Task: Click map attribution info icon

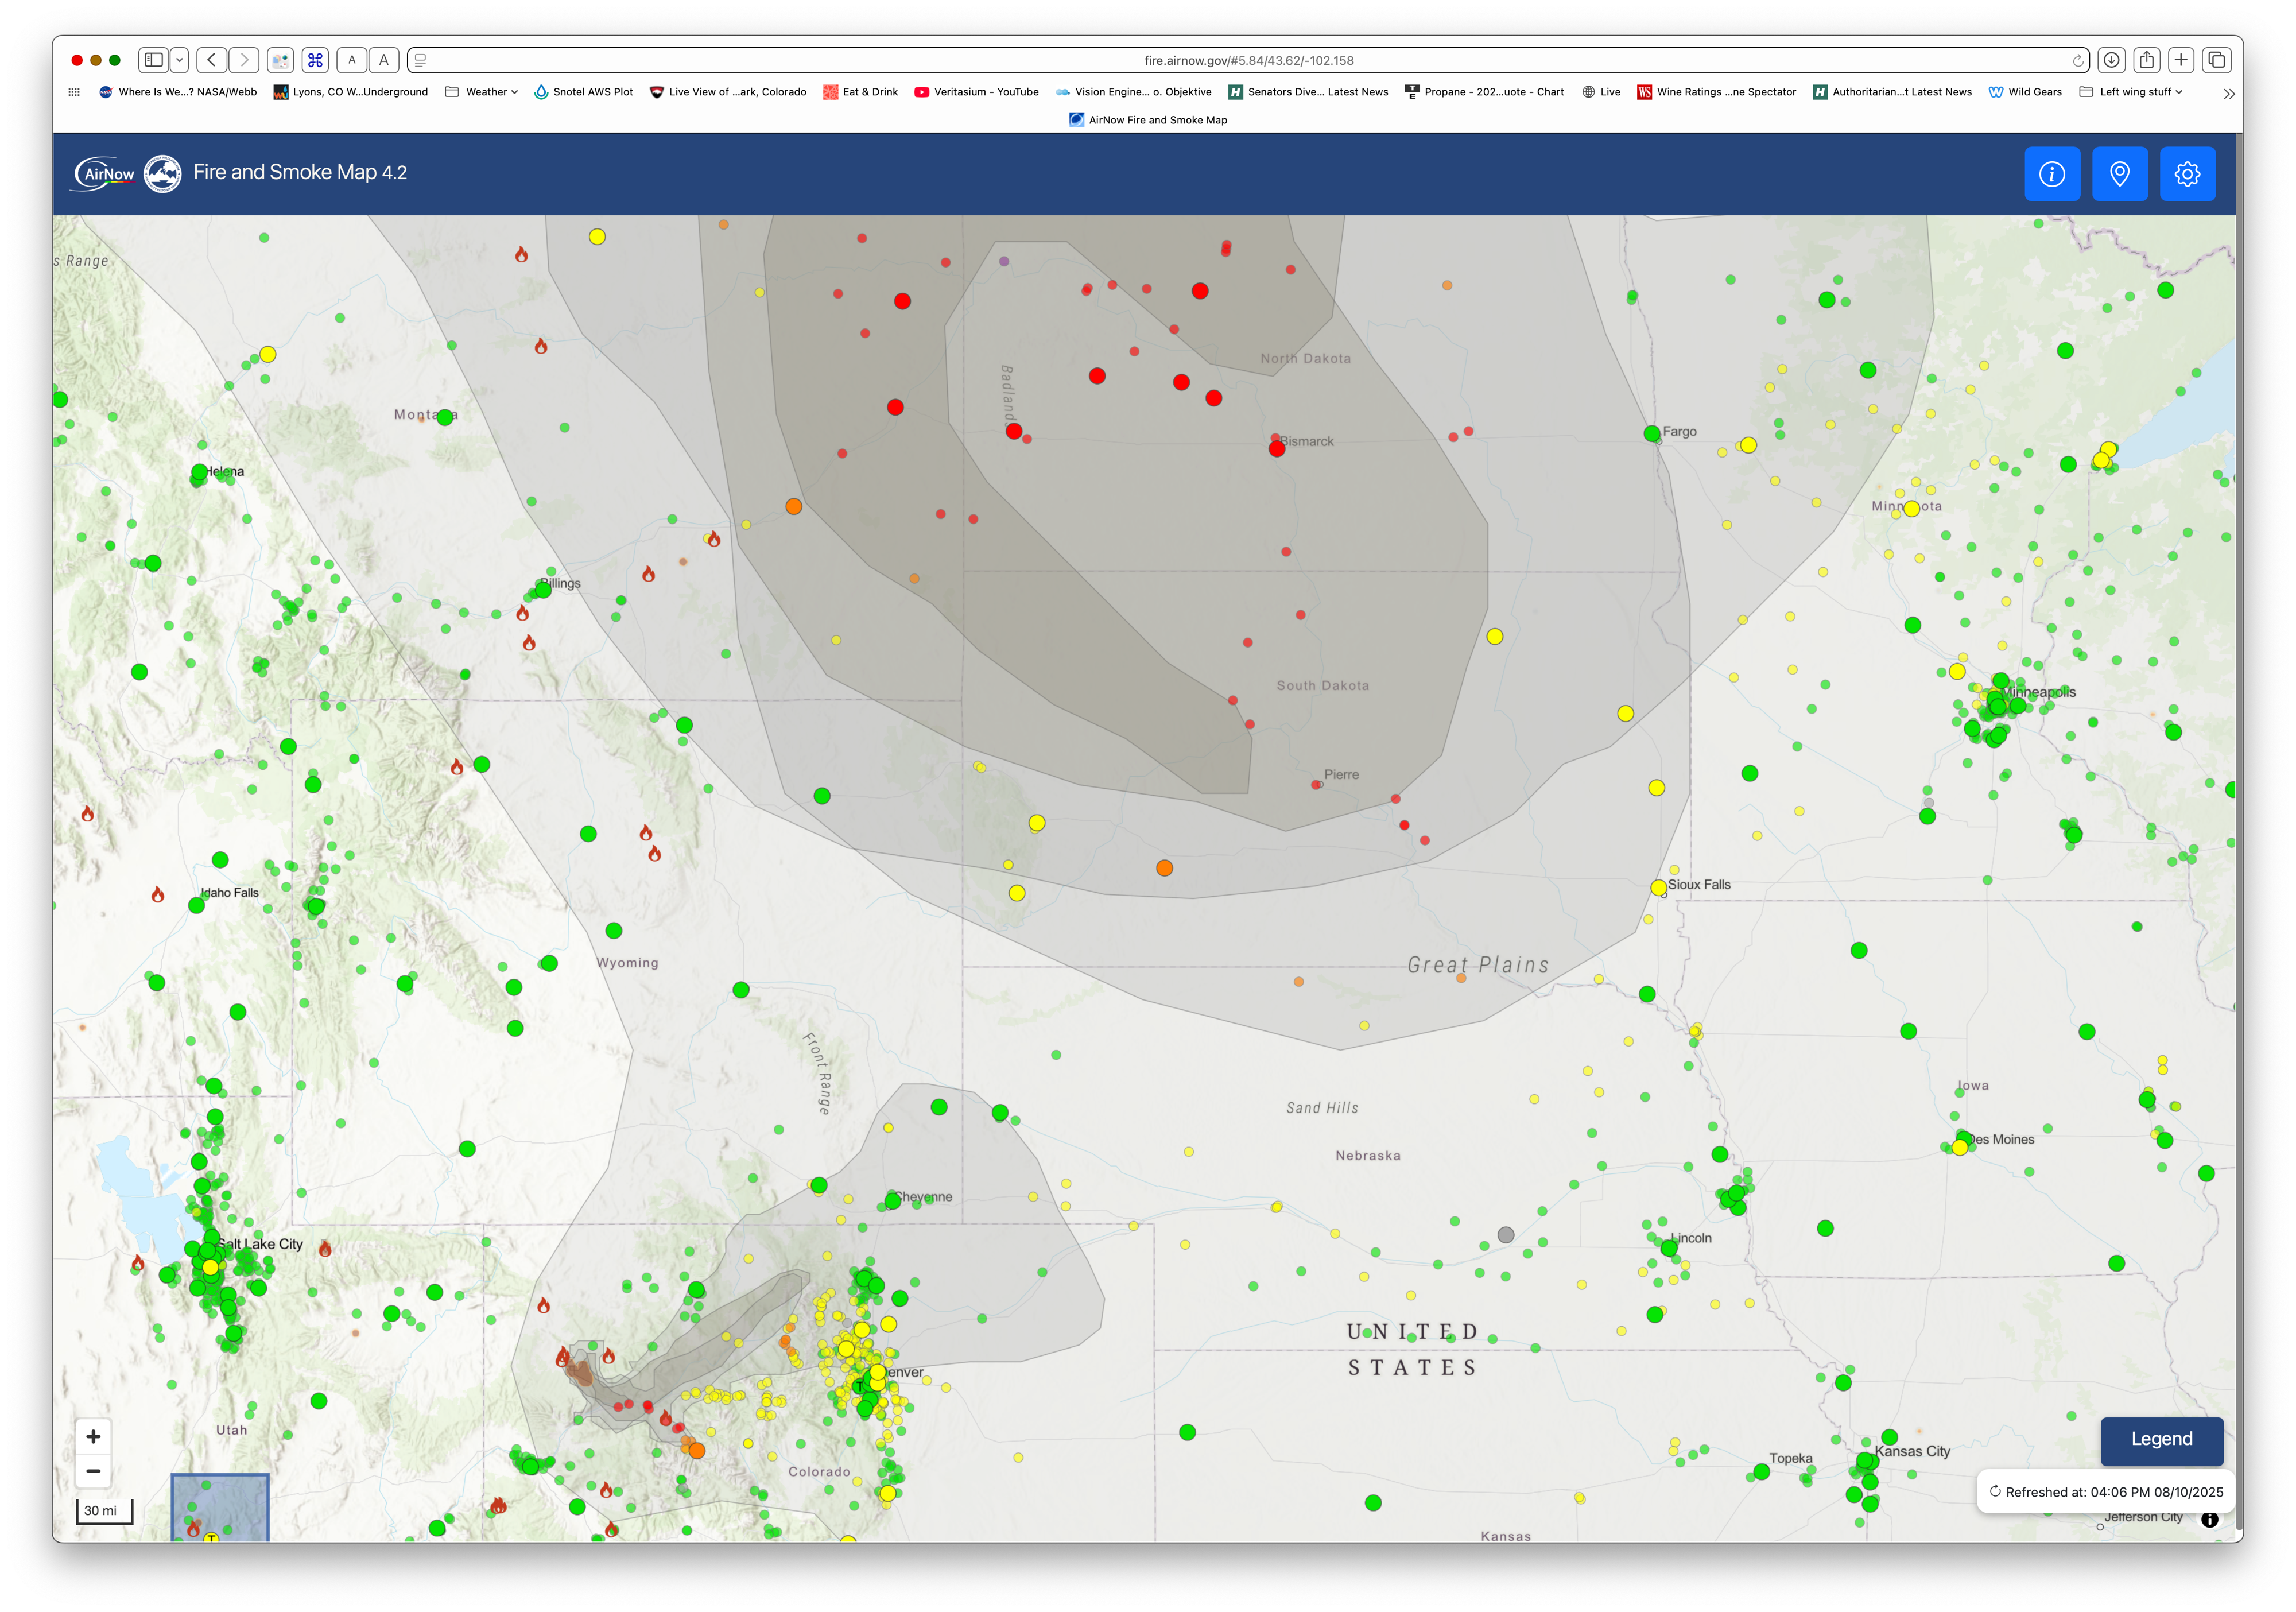Action: (2209, 1519)
